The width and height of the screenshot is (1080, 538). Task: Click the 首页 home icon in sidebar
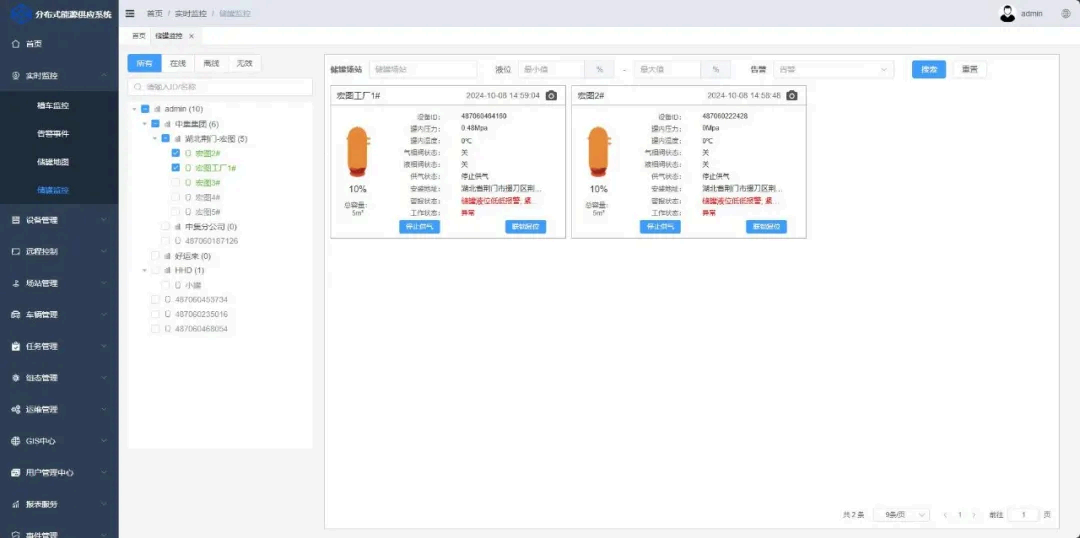coord(16,43)
